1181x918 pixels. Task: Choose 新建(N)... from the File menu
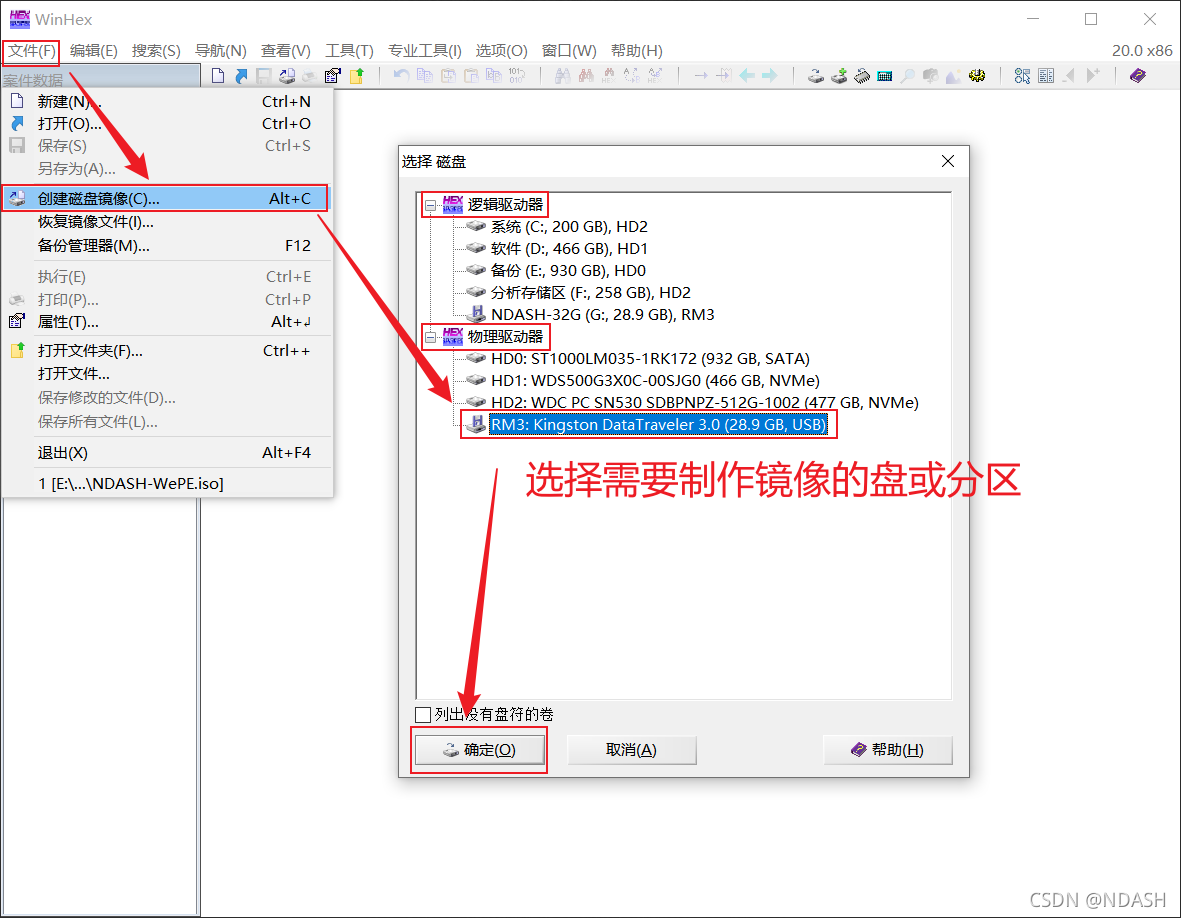point(167,102)
